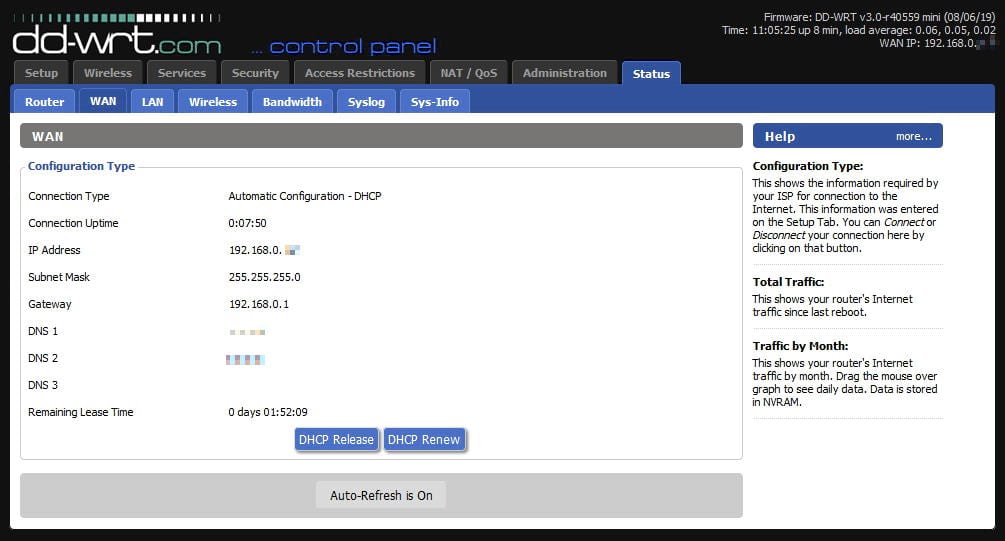Click the DHCP Release button

click(x=336, y=440)
